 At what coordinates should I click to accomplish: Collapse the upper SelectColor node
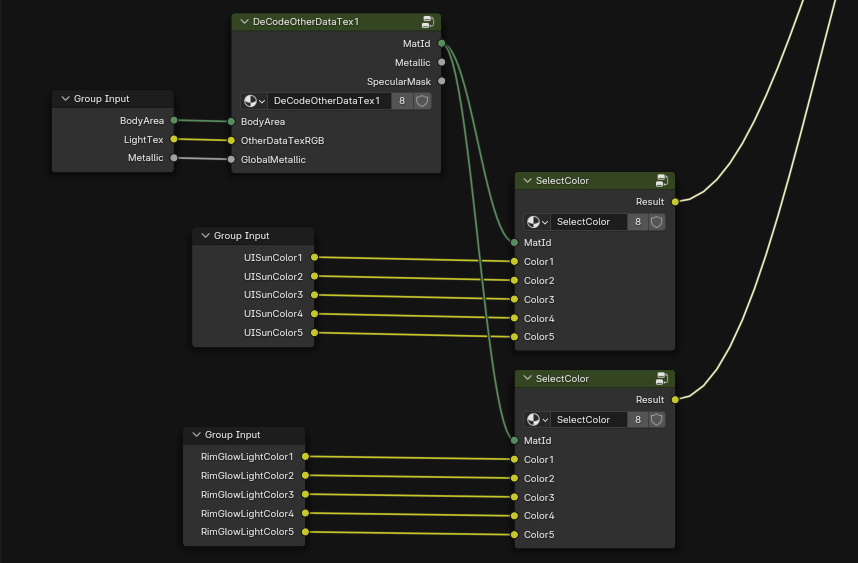tap(527, 181)
